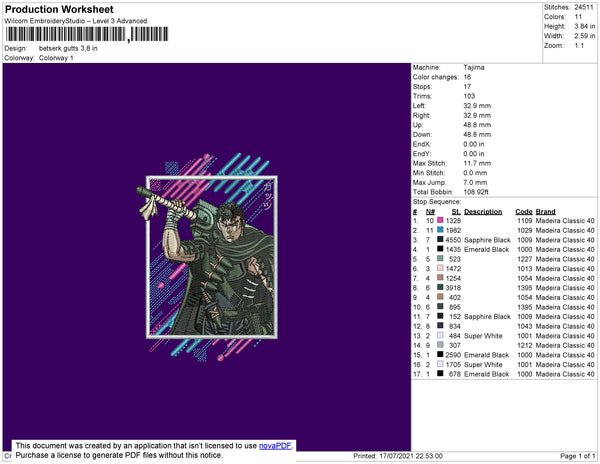
Task: Click the barcode under the worksheet title
Action: [x=86, y=34]
